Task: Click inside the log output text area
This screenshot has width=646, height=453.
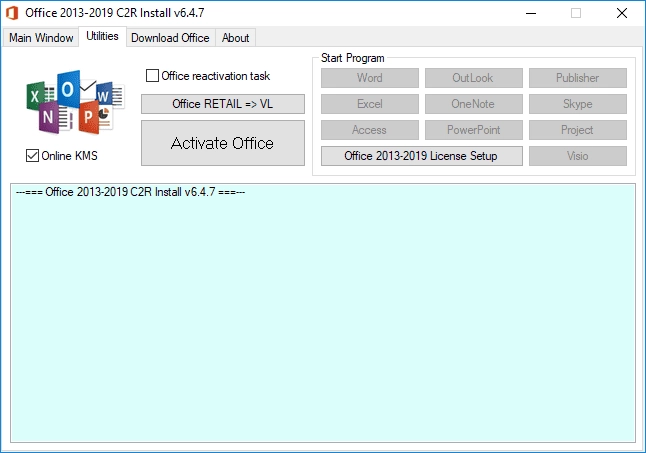Action: [x=323, y=313]
